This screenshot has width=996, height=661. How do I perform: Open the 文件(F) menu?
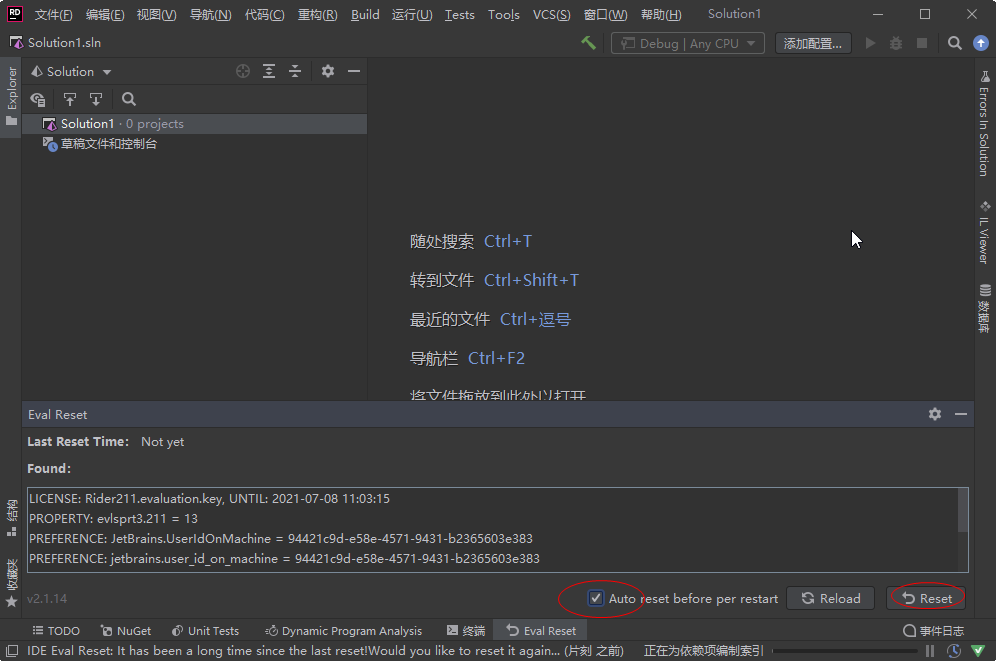(53, 15)
